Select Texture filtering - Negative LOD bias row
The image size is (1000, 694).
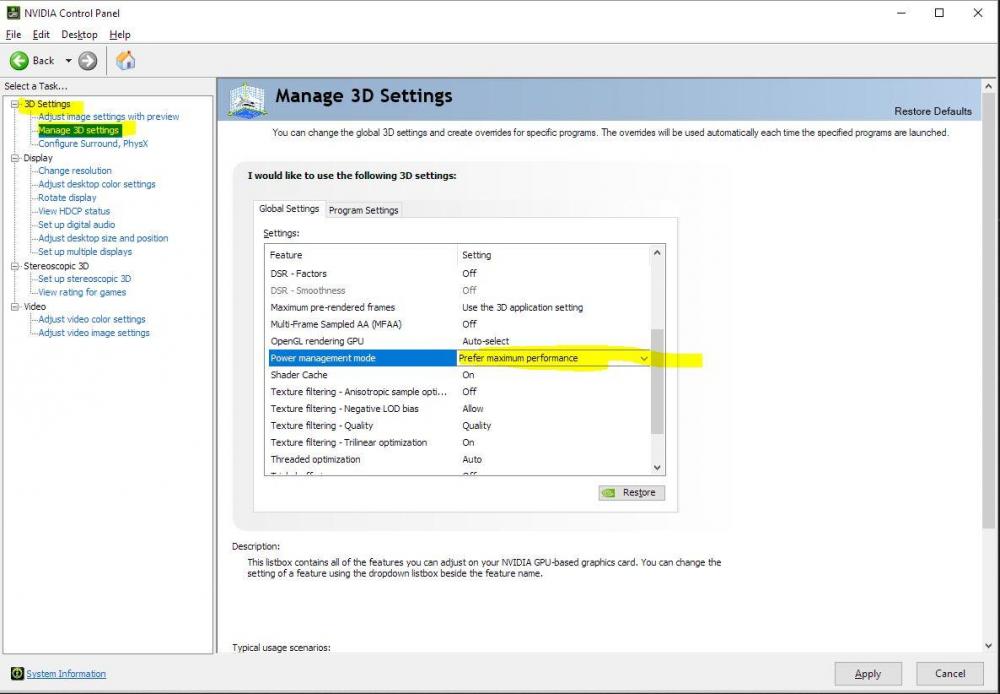pos(458,409)
